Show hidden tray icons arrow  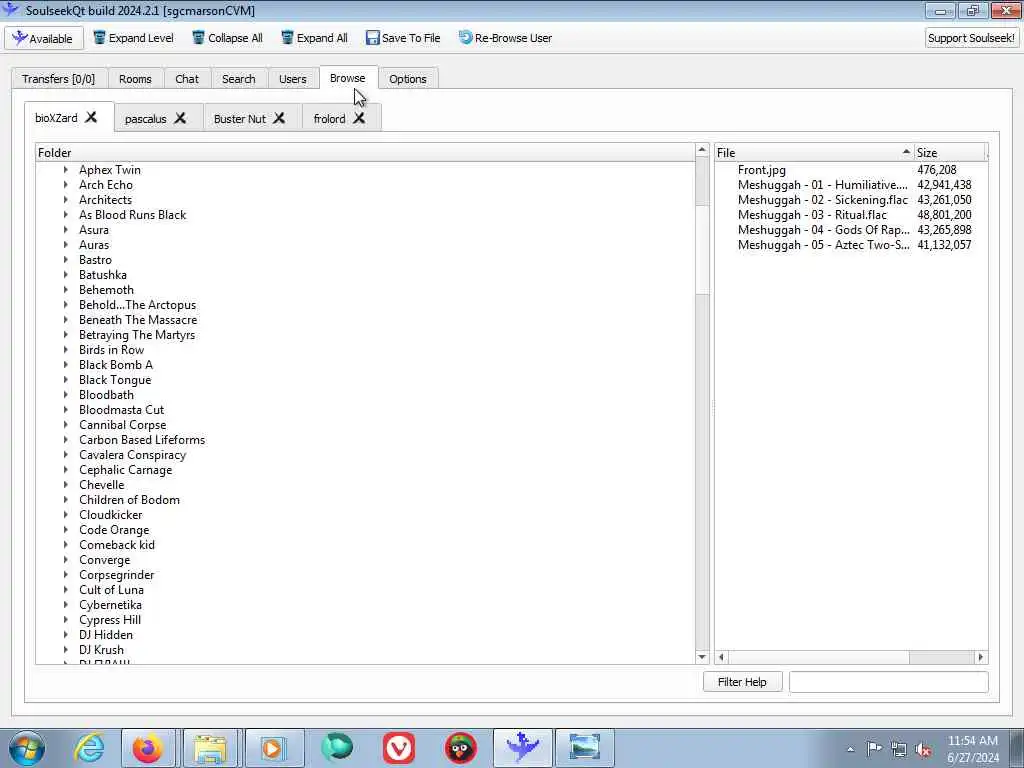click(x=850, y=750)
